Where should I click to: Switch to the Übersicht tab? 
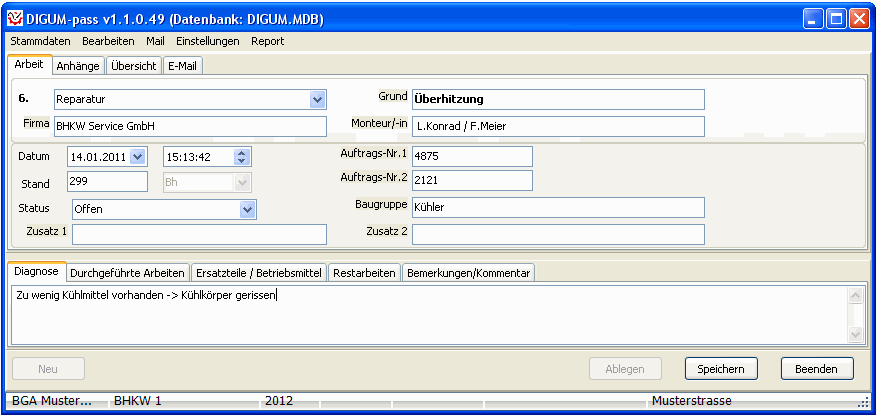tap(133, 65)
